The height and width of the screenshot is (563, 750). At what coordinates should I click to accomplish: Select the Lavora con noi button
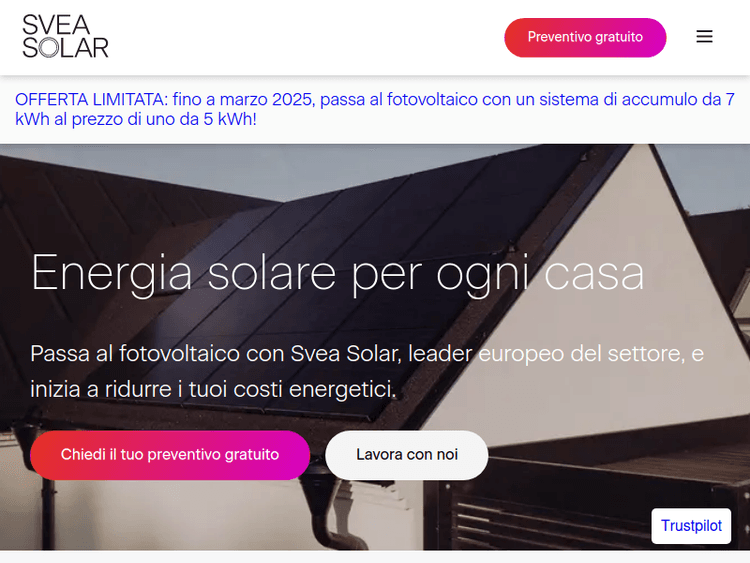coord(407,454)
